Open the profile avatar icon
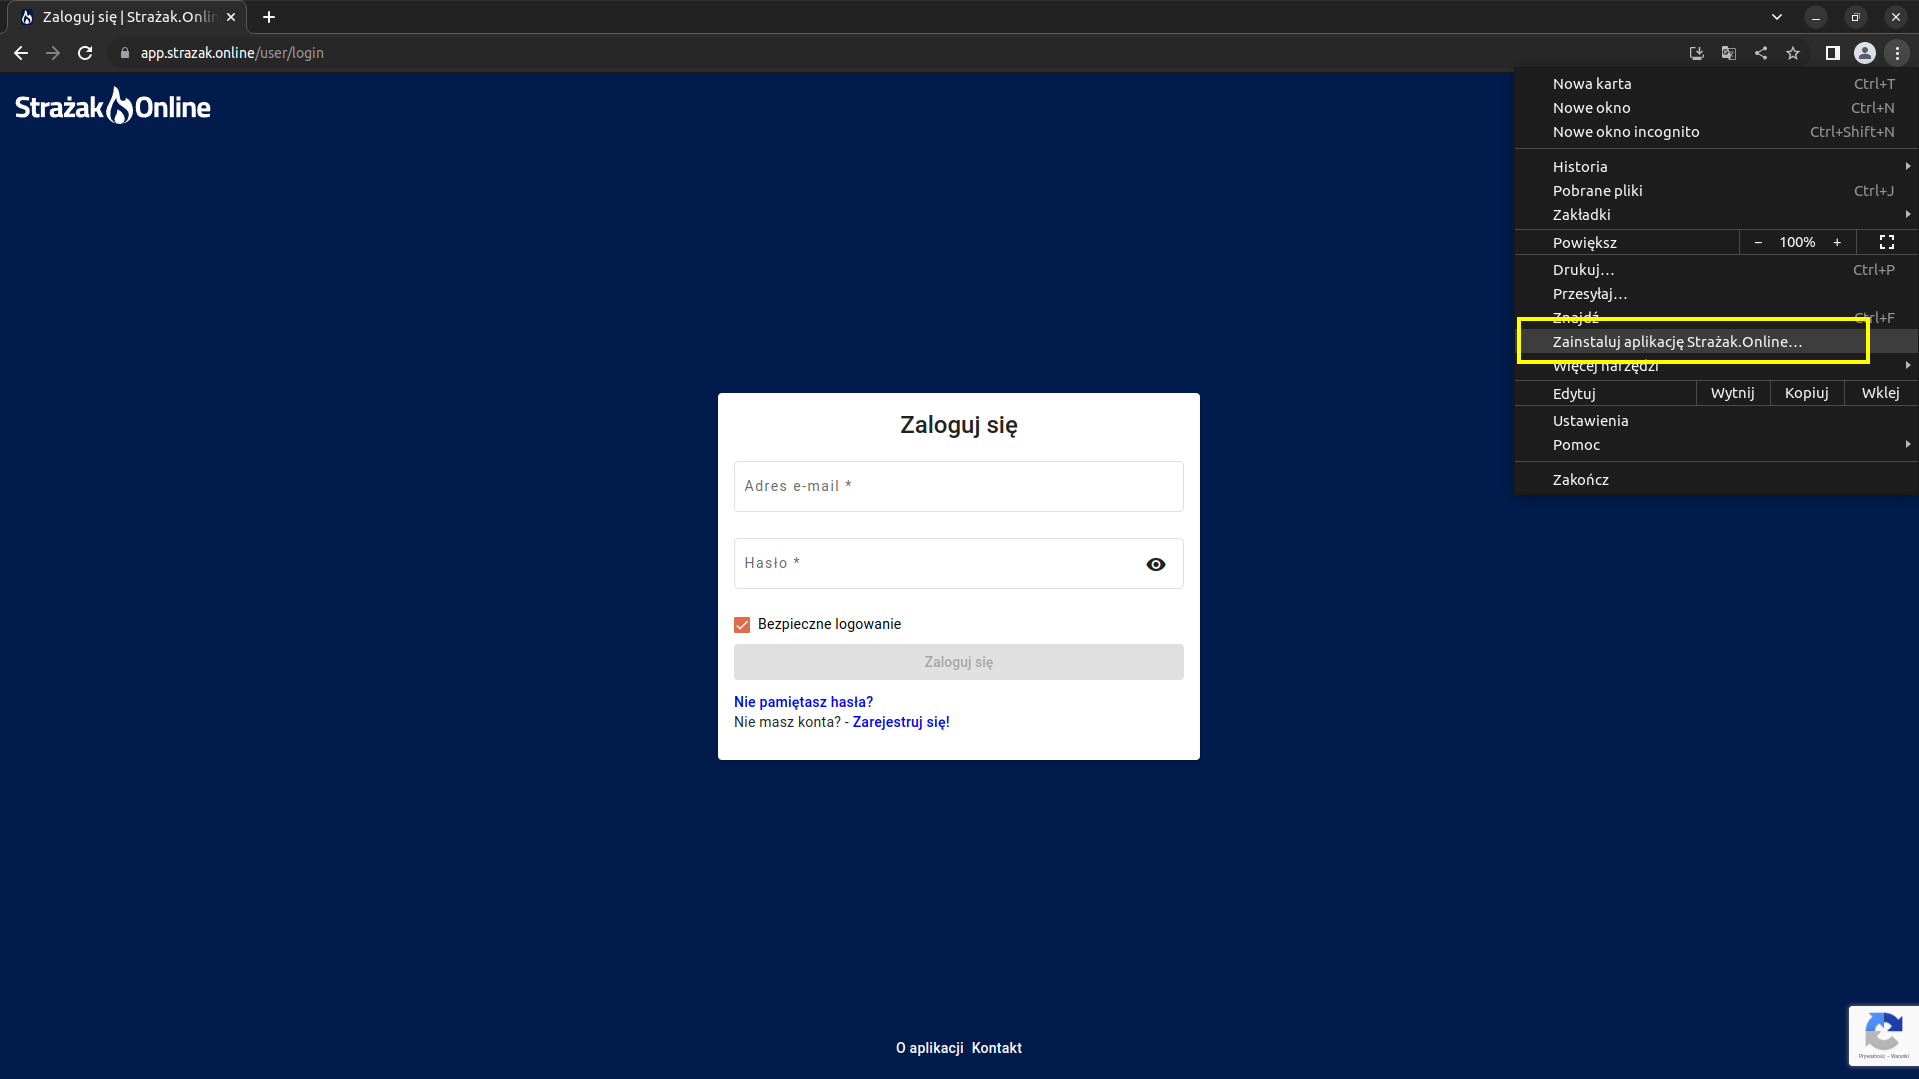Viewport: 1919px width, 1079px height. tap(1865, 53)
